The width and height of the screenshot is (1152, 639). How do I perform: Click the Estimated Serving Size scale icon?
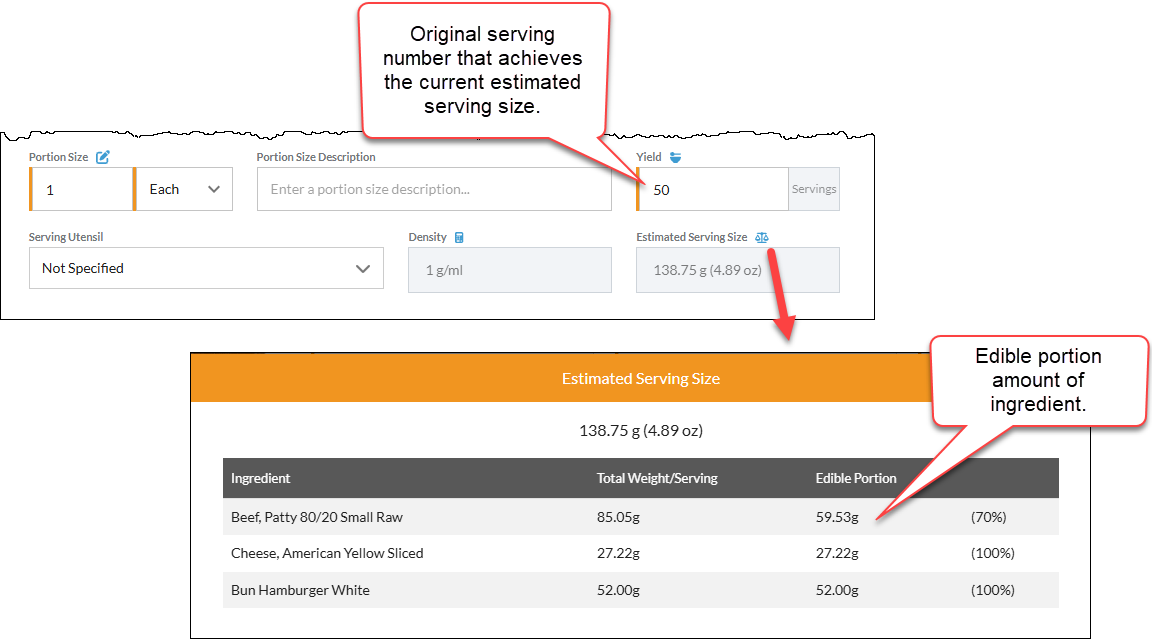point(763,237)
